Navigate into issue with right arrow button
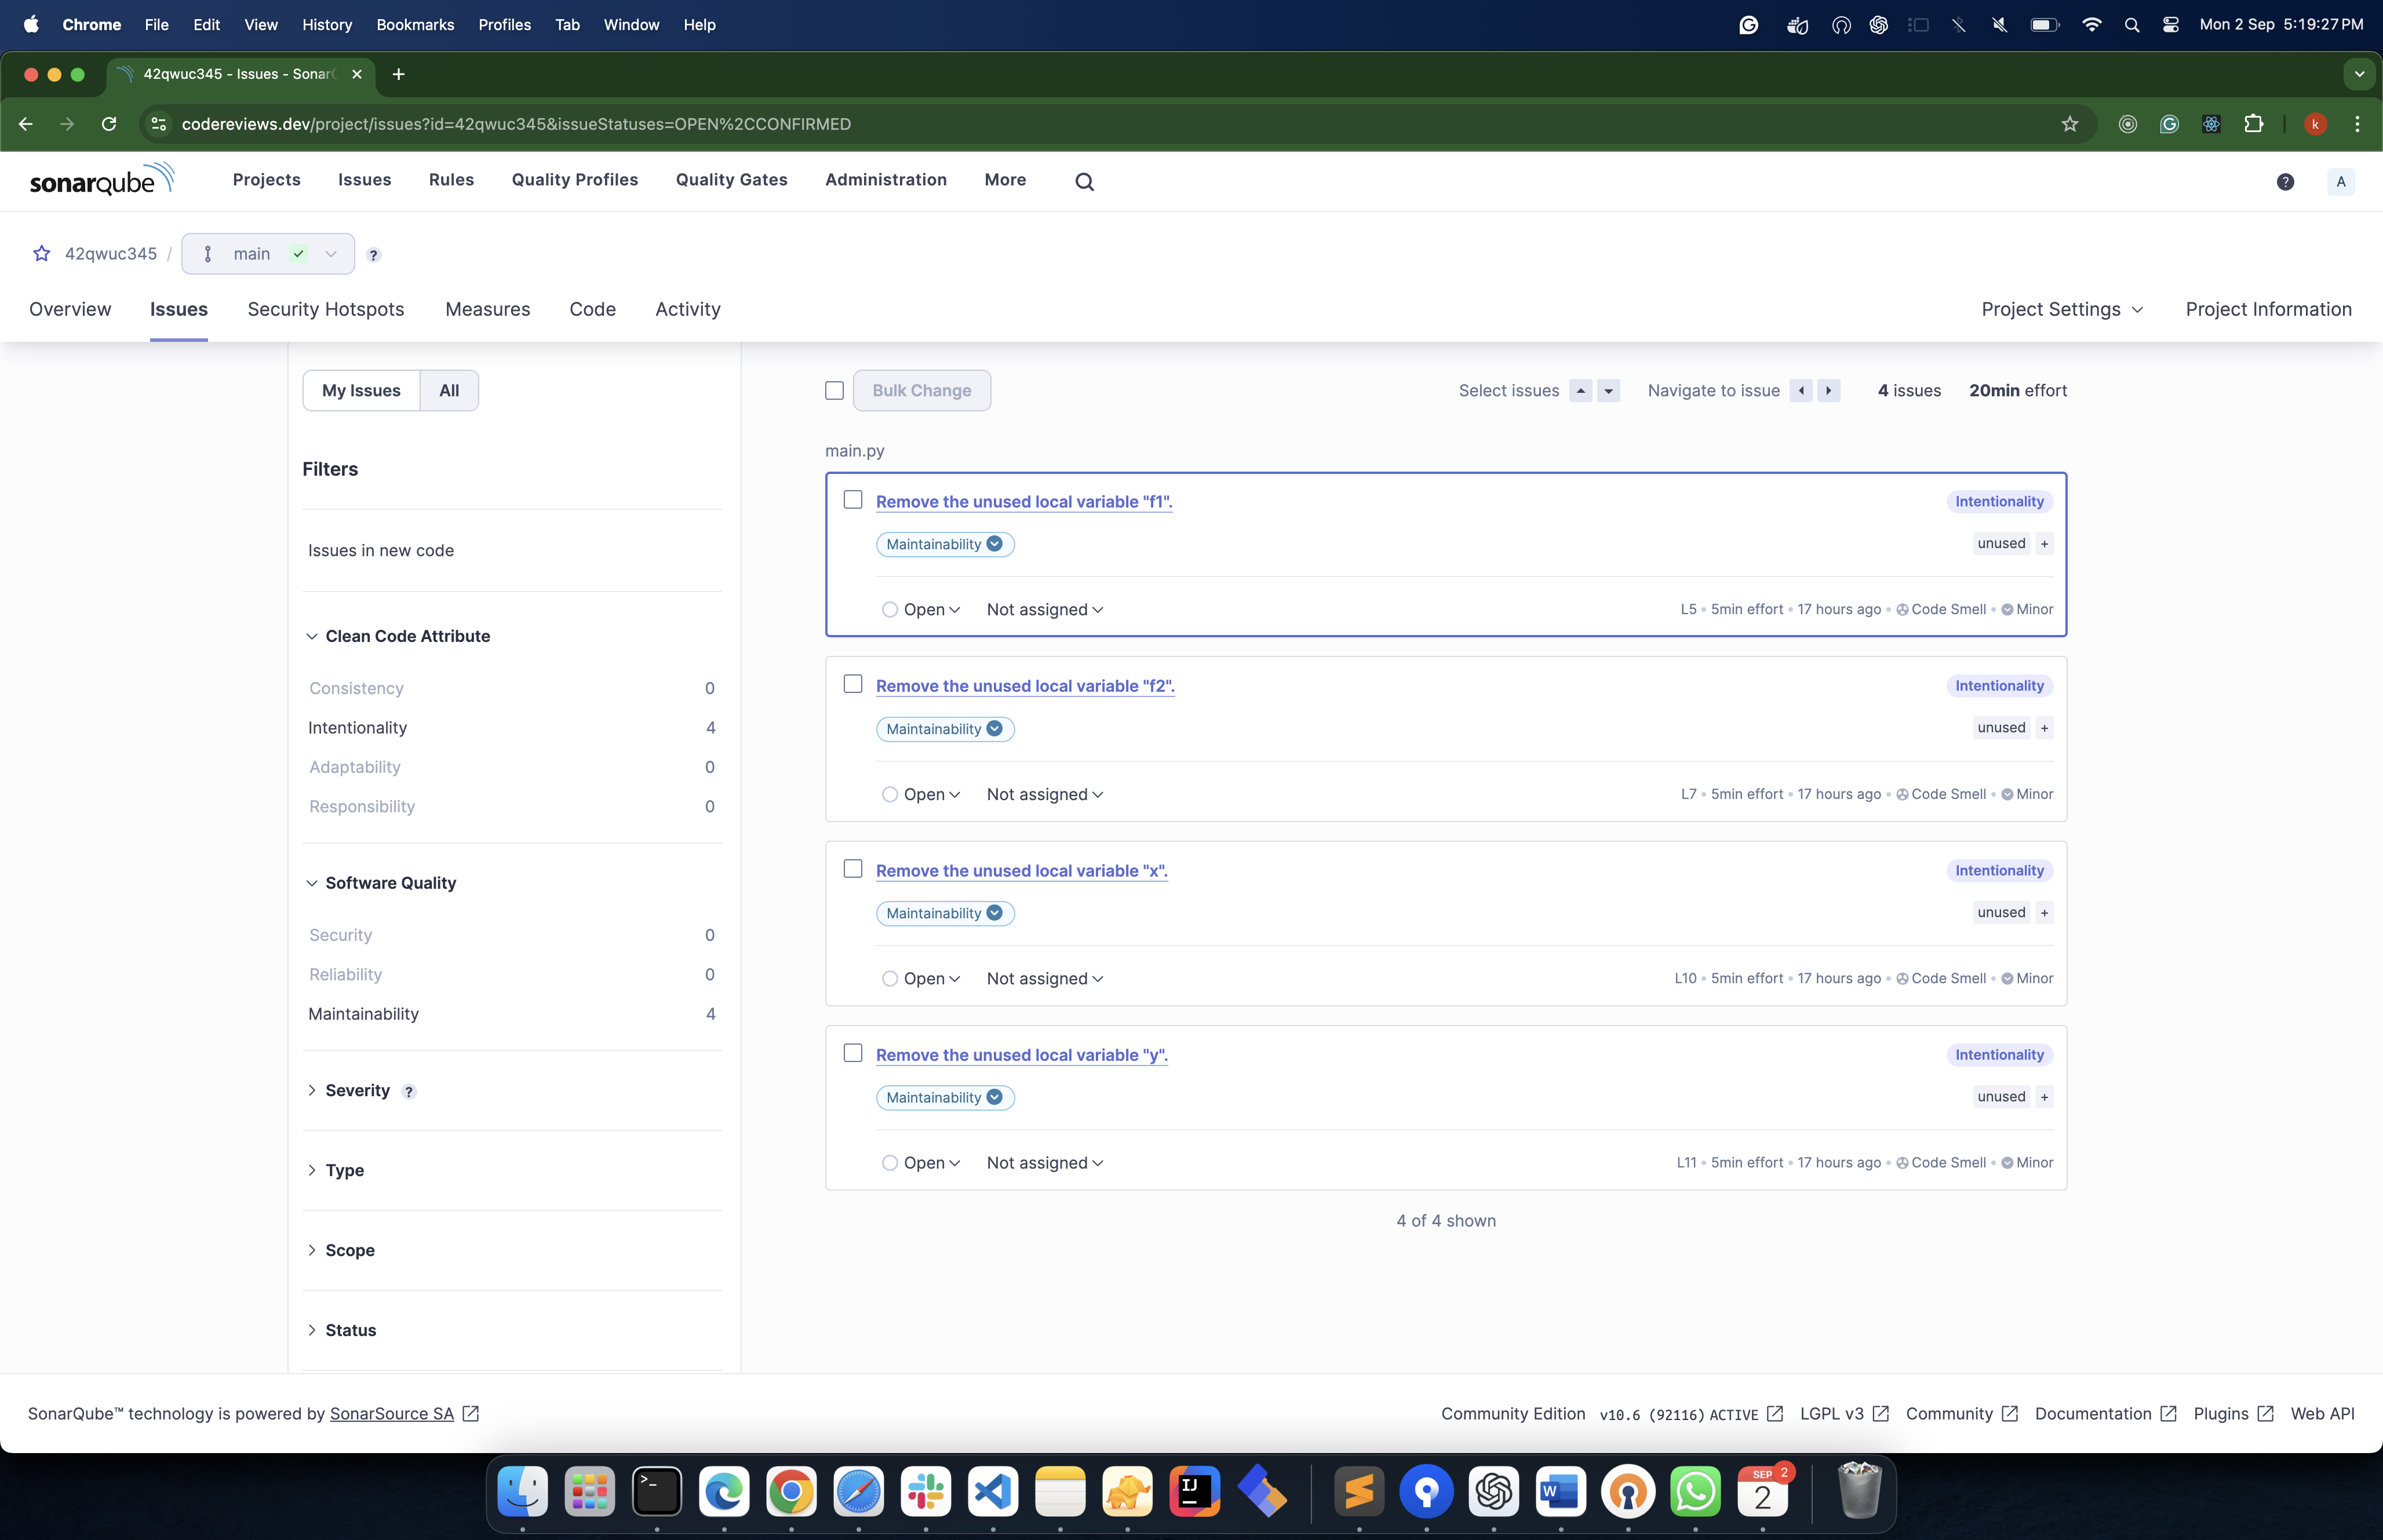The height and width of the screenshot is (1540, 2383). click(1829, 391)
